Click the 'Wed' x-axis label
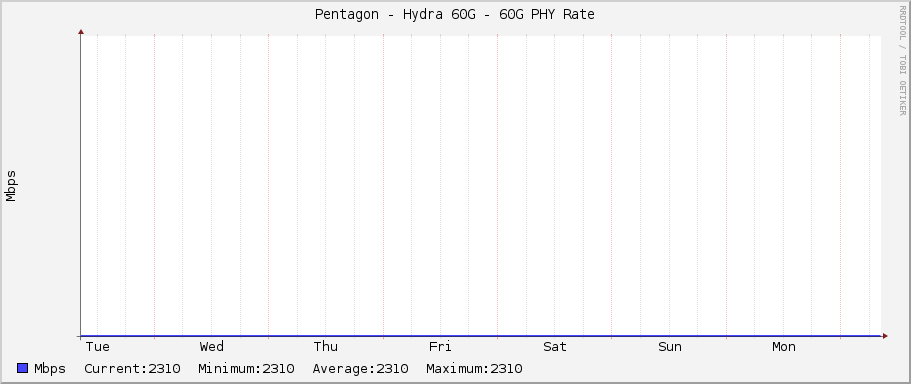Screen dimensions: 911x384 211,347
